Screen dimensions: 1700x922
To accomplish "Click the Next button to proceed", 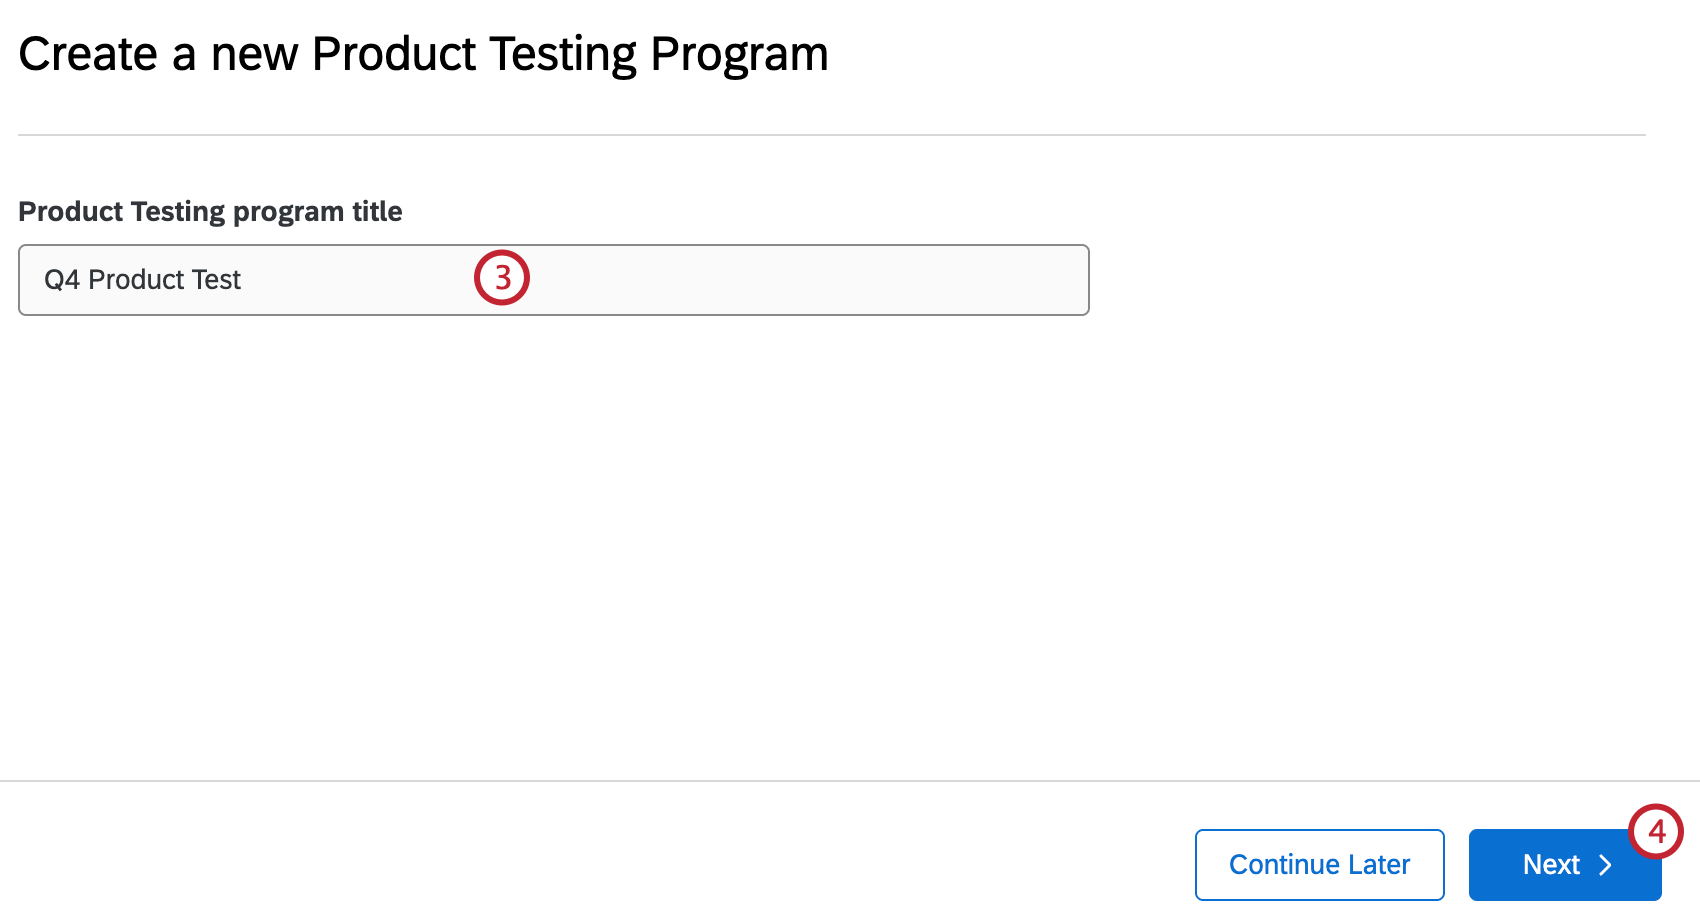I will click(x=1555, y=864).
